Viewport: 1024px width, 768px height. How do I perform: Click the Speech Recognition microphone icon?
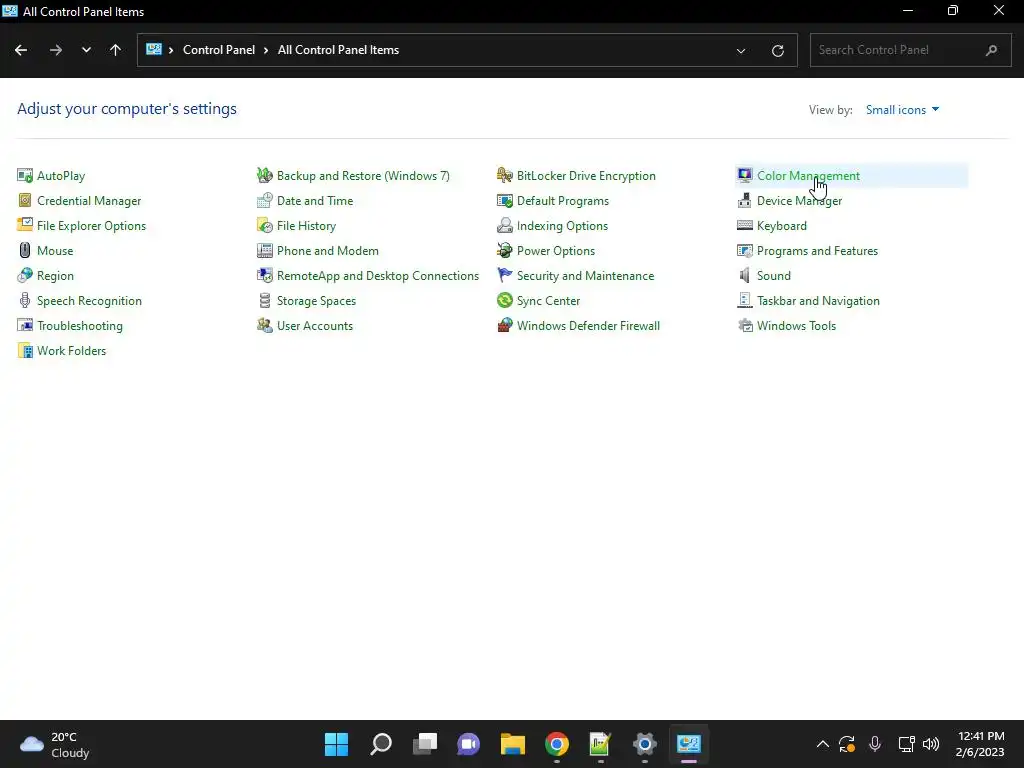tap(25, 300)
